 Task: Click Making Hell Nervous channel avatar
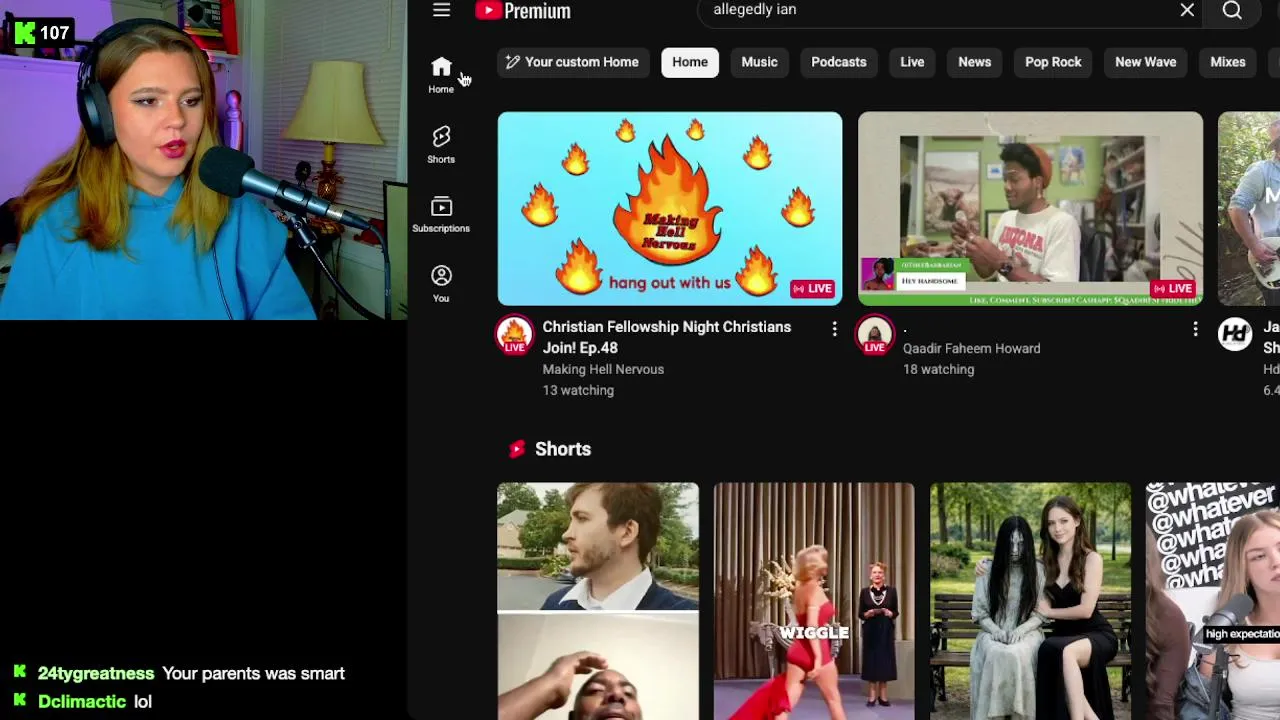[515, 335]
